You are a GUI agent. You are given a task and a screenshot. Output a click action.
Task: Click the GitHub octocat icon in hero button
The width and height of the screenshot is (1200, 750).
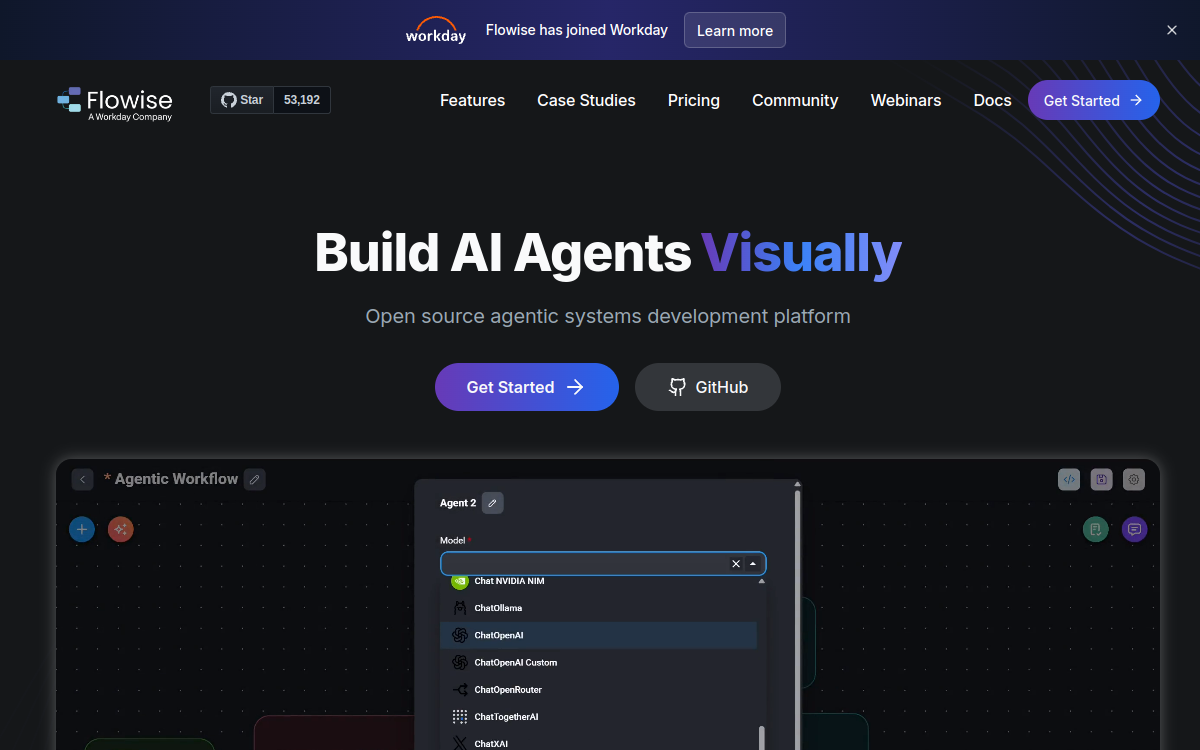[677, 387]
